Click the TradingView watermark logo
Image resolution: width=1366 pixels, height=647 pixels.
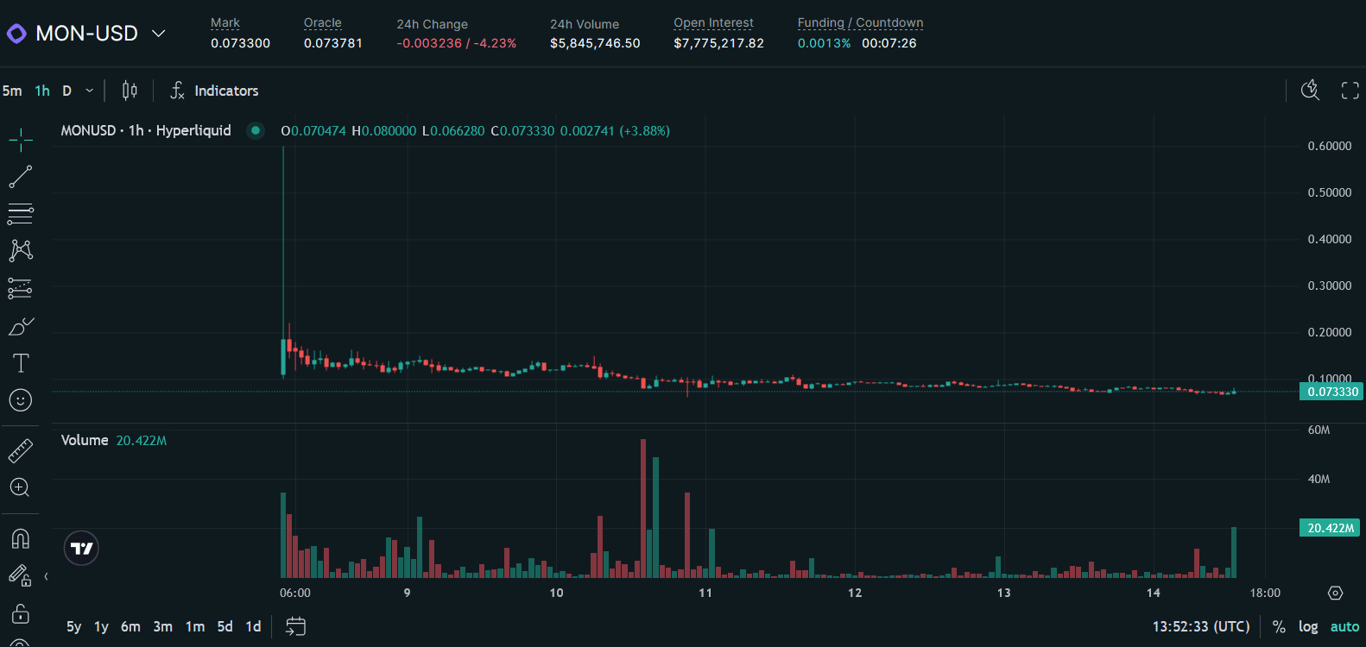[x=80, y=548]
